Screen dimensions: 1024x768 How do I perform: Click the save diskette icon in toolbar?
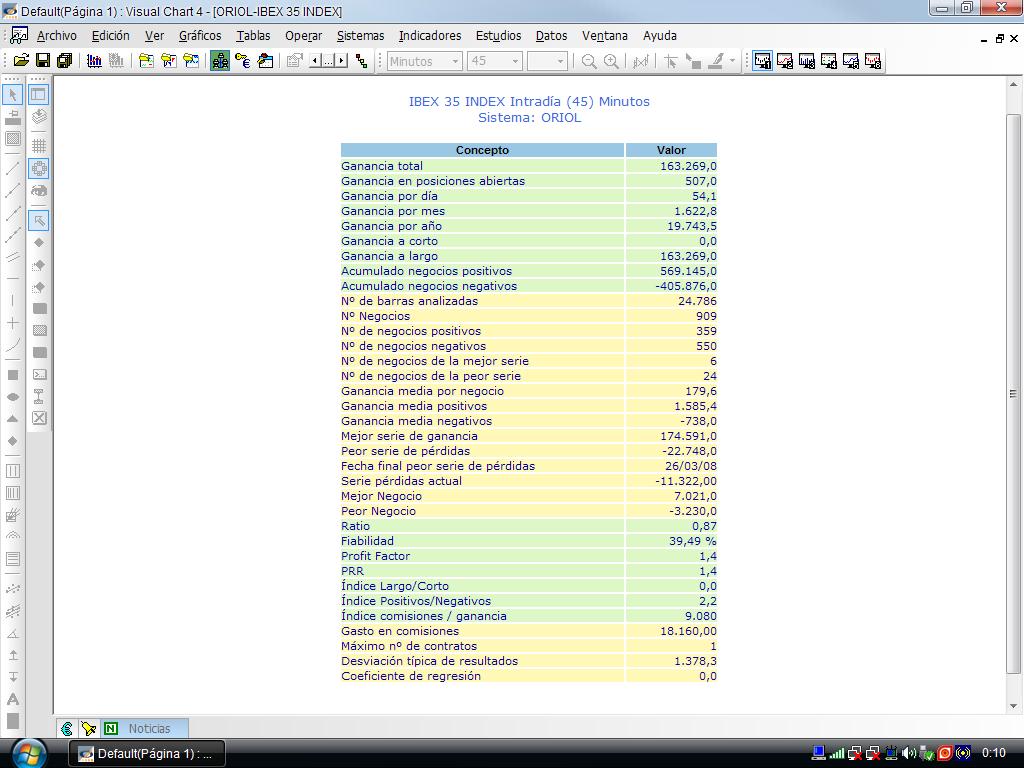(42, 61)
